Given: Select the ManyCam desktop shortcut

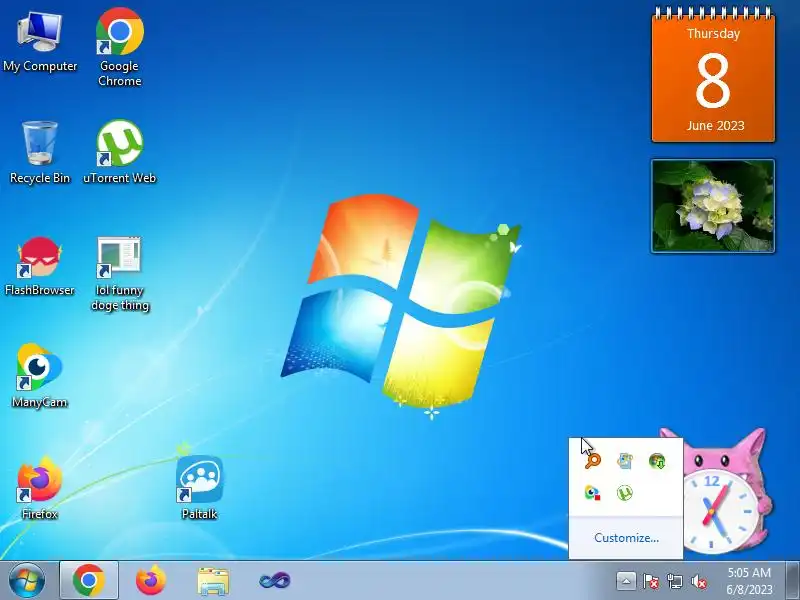Looking at the screenshot, I should (40, 376).
